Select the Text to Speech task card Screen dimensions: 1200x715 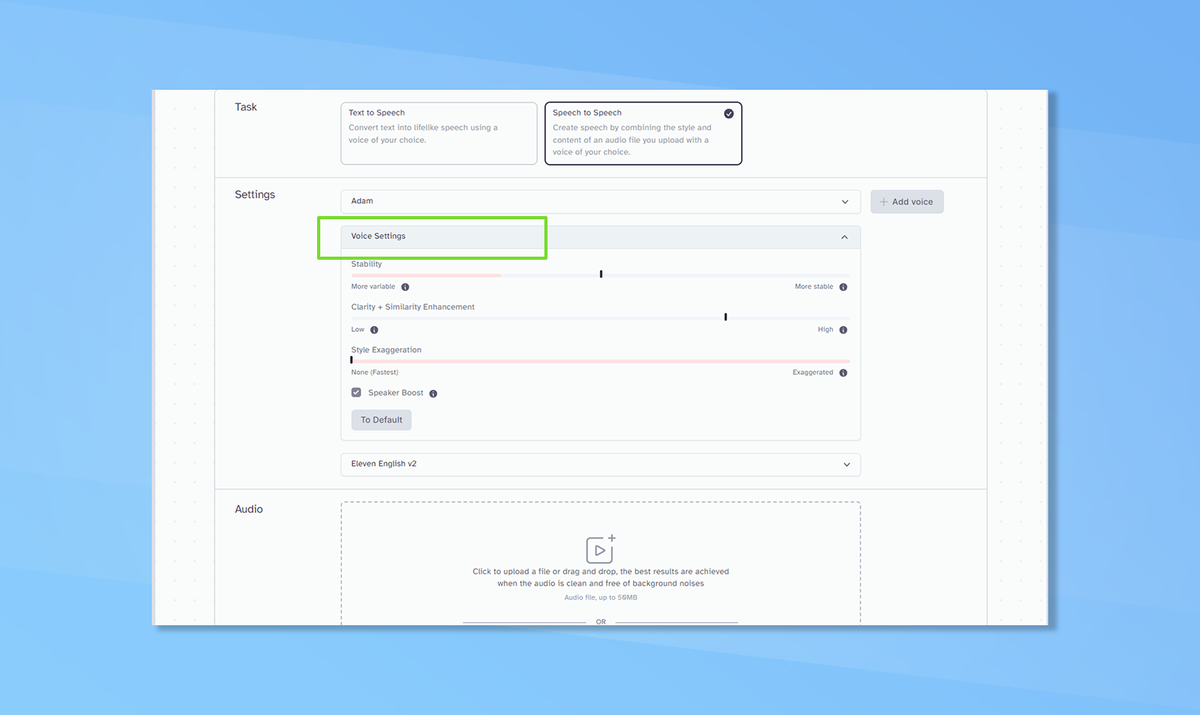[438, 133]
